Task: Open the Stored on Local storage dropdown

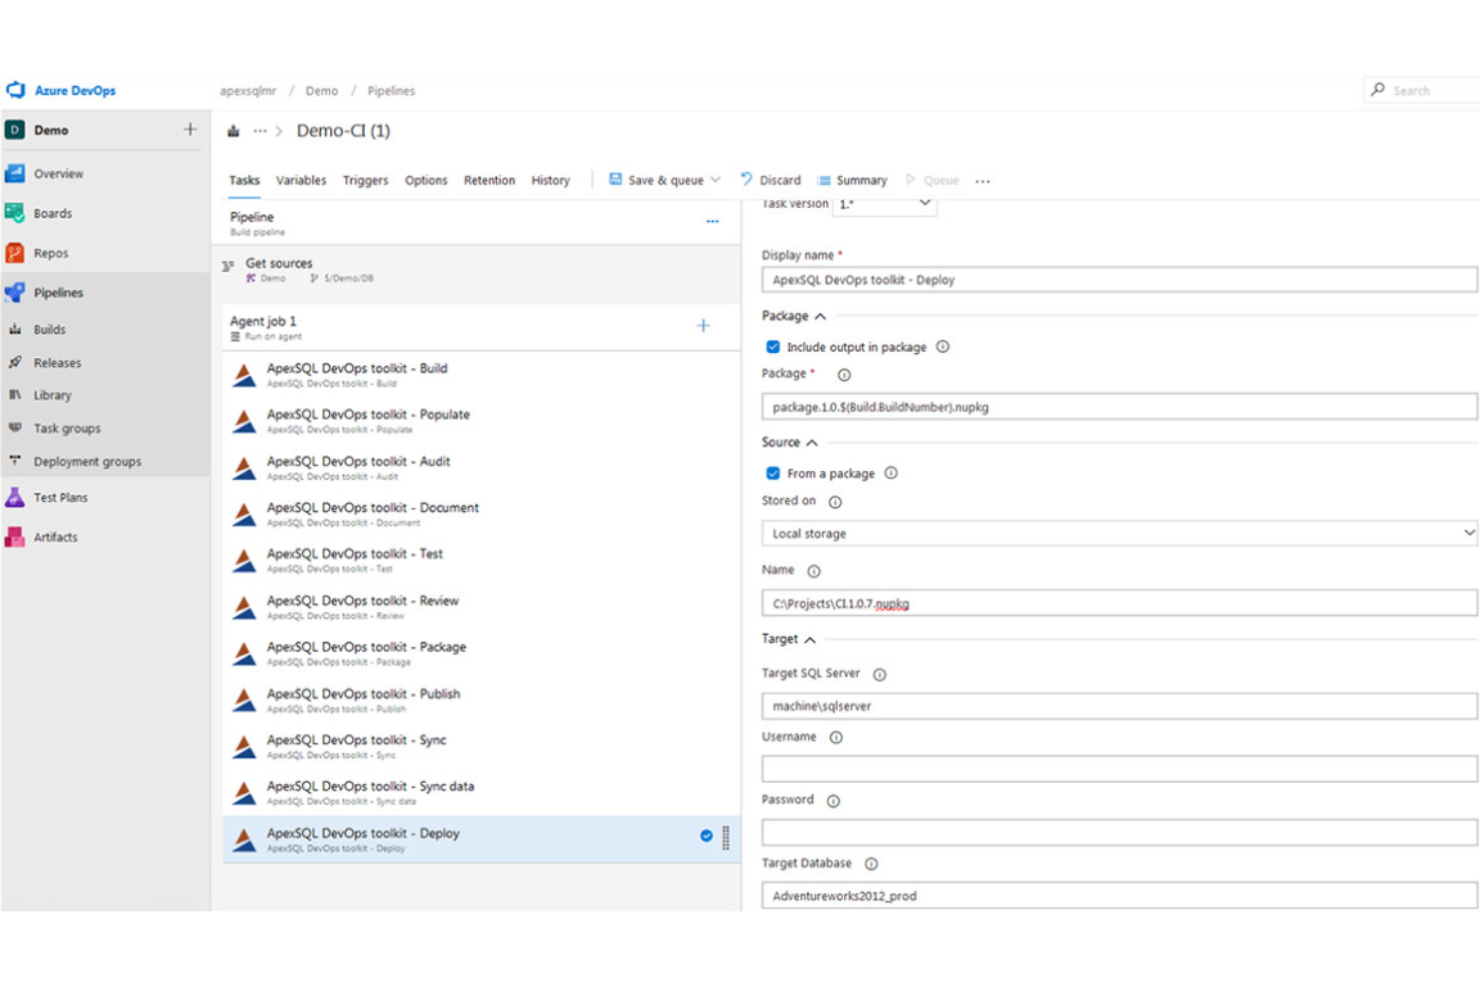Action: pyautogui.click(x=1469, y=532)
